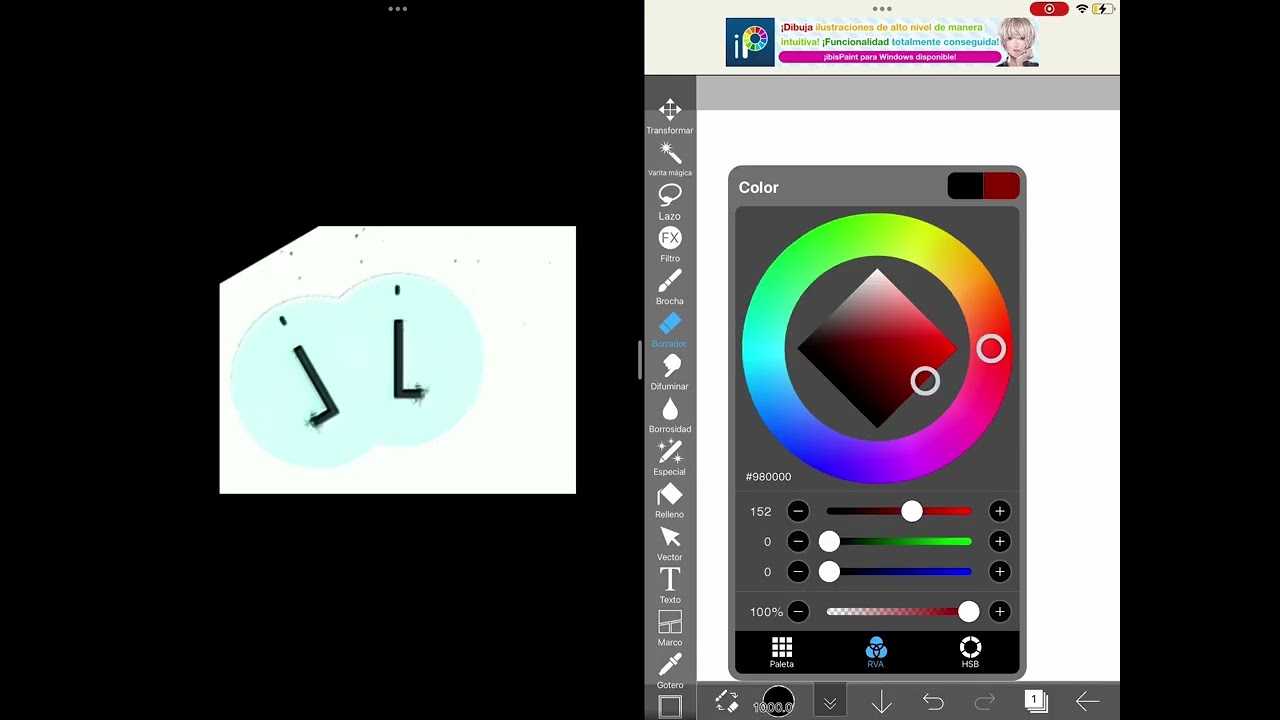Open the ibisPaint advertisement banner

882,42
